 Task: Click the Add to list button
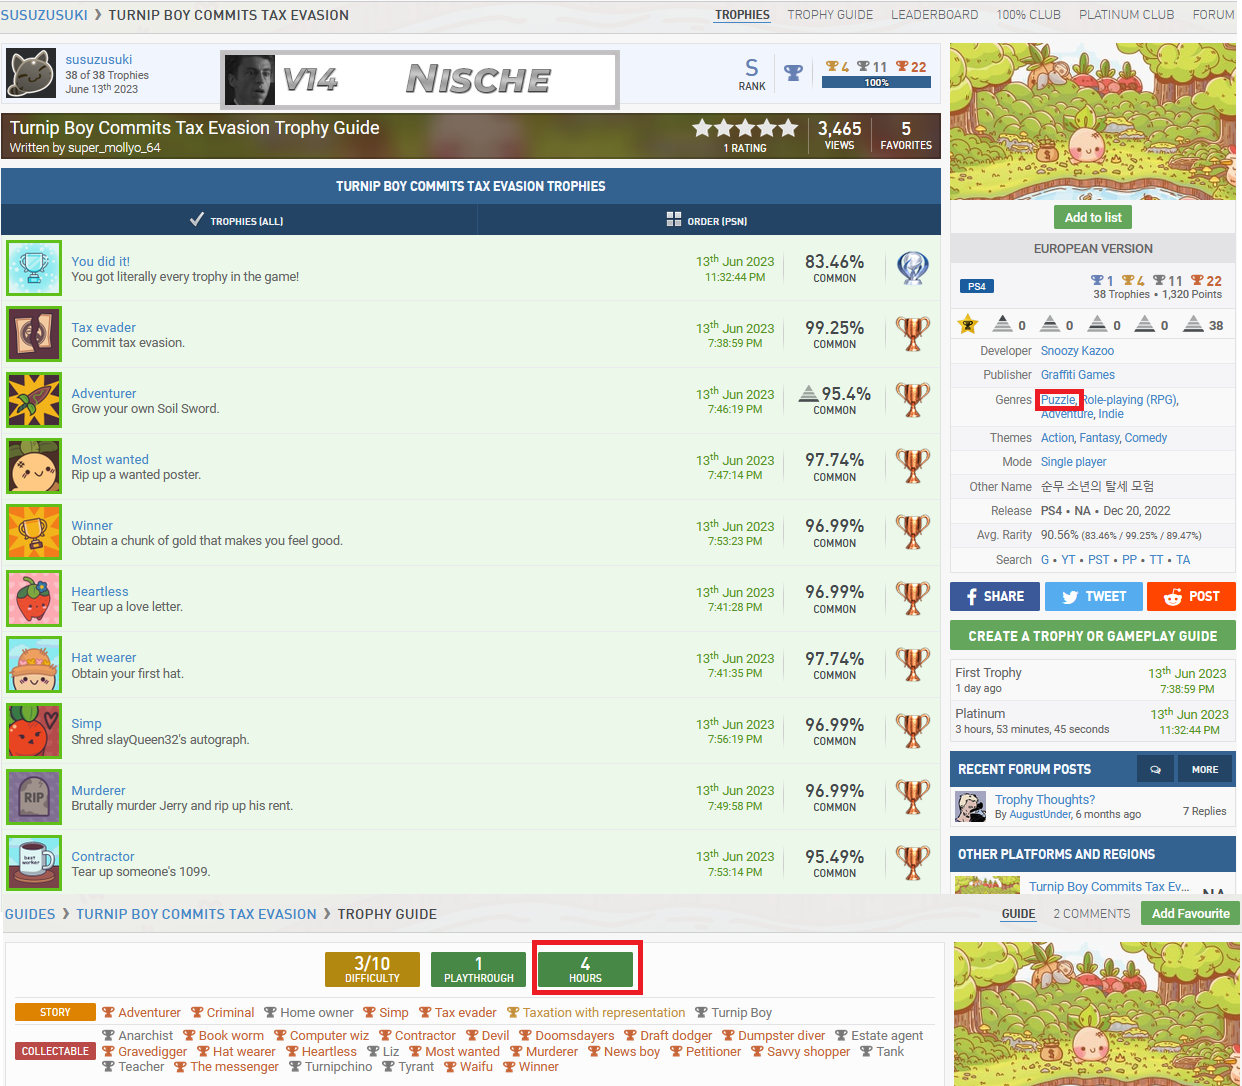coord(1093,217)
